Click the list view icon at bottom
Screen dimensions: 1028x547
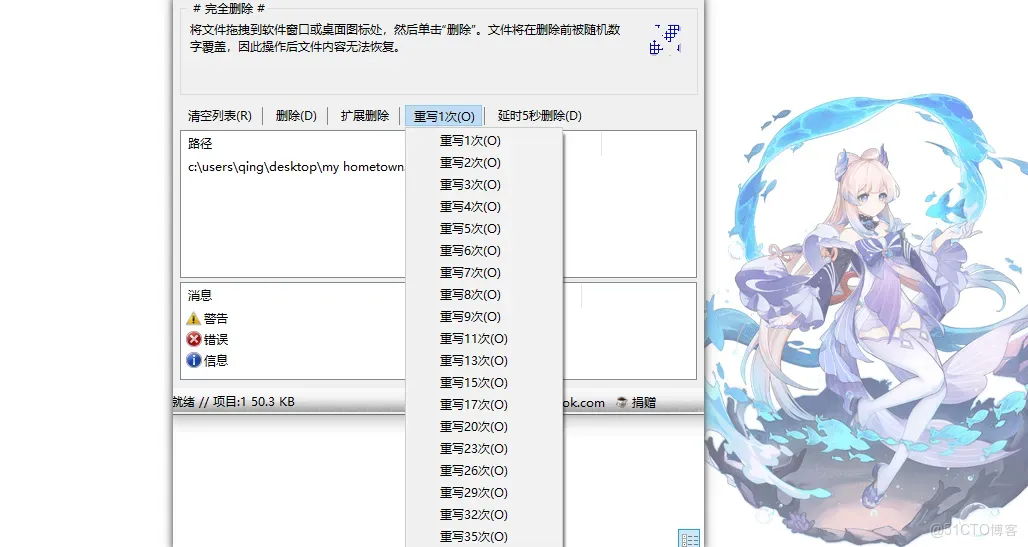tap(689, 538)
